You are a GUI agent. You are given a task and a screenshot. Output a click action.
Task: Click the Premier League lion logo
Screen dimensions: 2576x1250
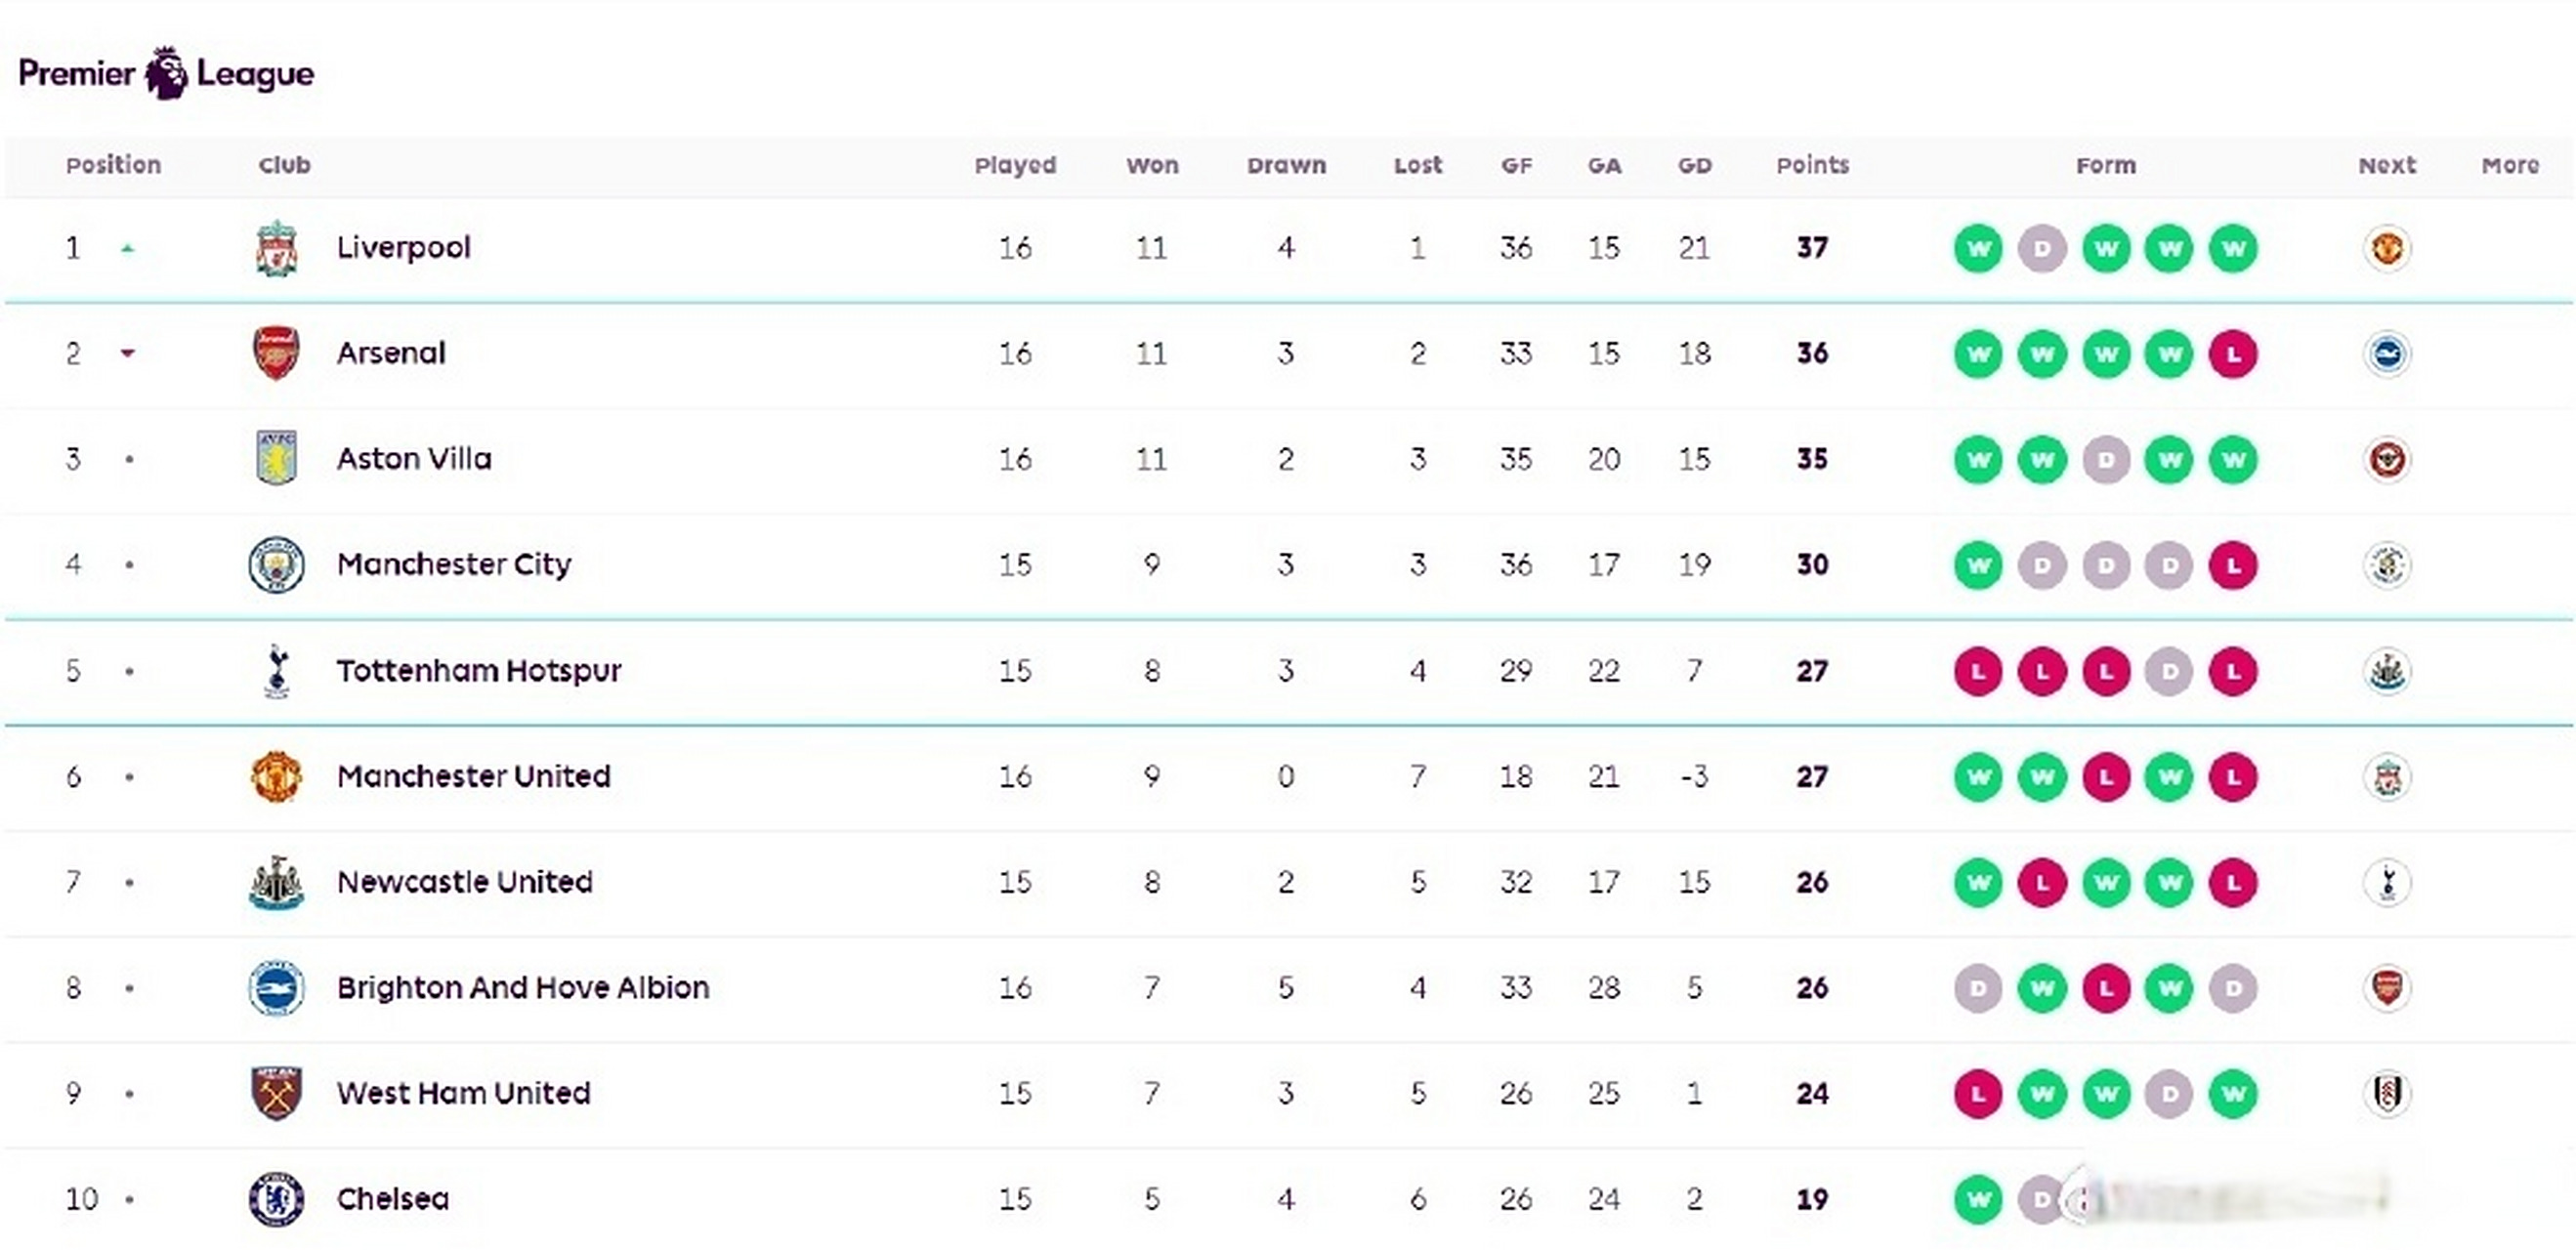coord(166,73)
